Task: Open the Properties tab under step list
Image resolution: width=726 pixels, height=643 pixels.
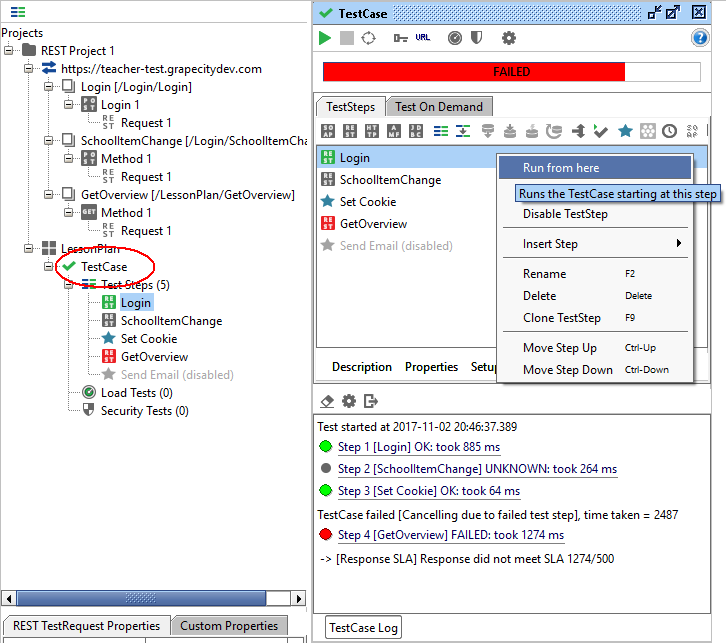Action: (432, 367)
